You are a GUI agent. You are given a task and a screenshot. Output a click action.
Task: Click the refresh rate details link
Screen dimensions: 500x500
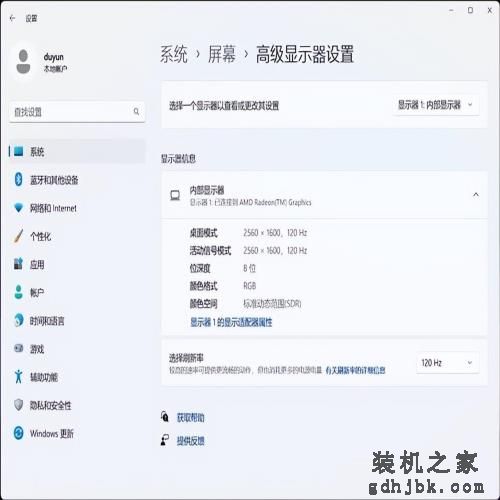click(x=355, y=370)
